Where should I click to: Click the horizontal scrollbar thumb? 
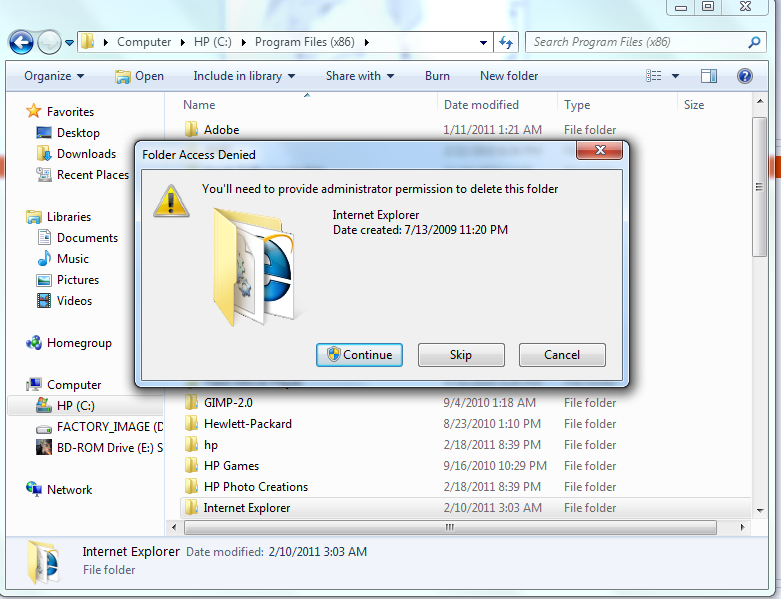coord(450,527)
